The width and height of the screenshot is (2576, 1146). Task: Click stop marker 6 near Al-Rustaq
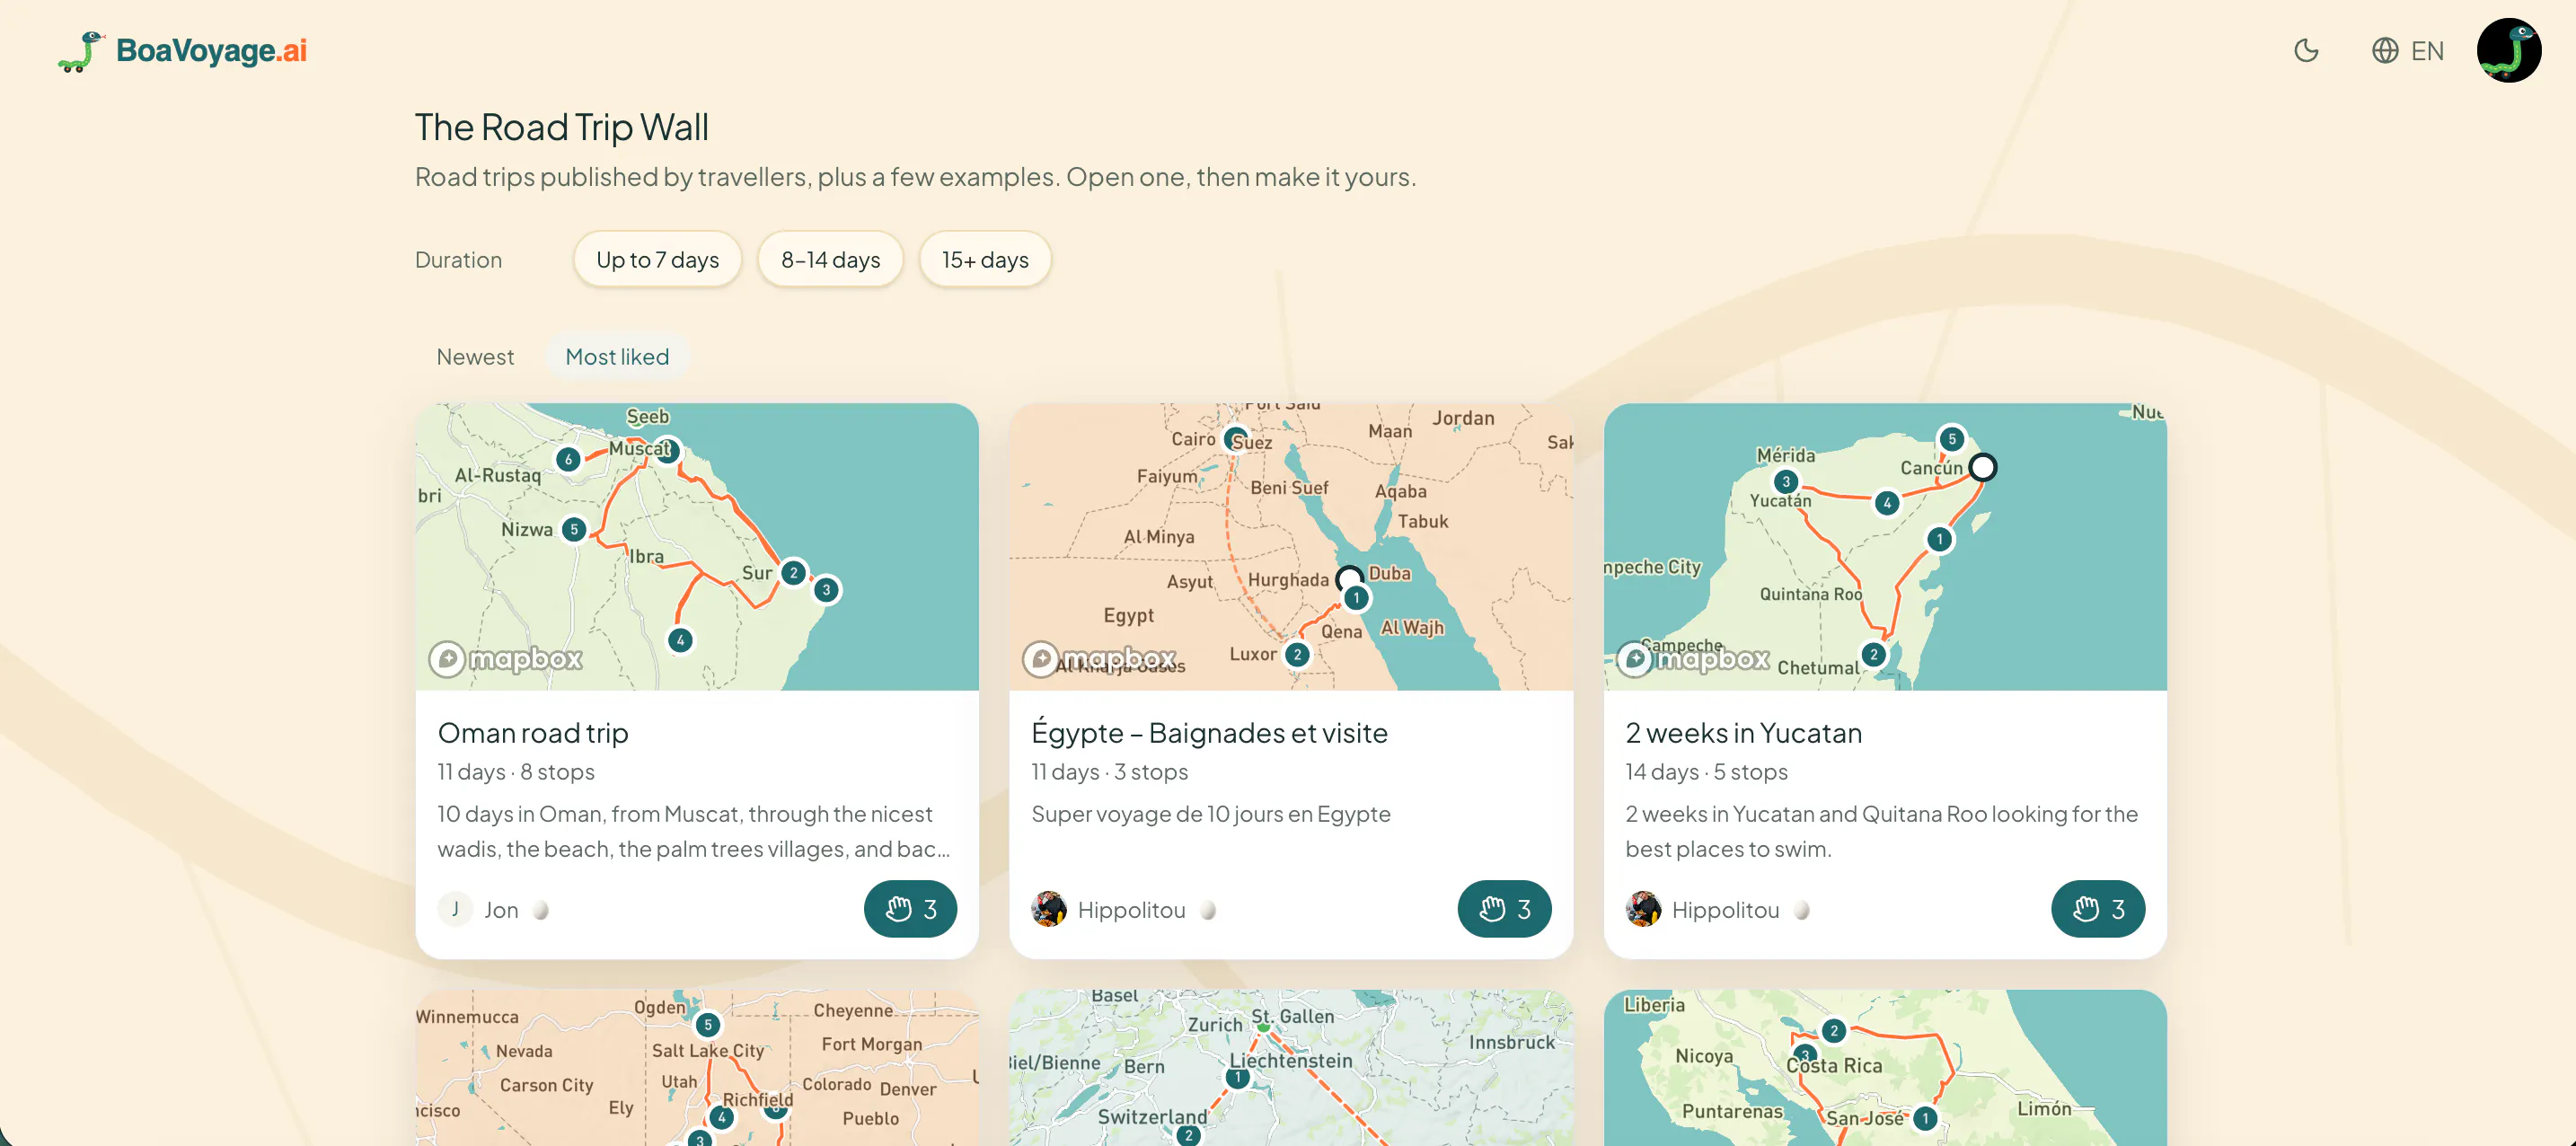(x=568, y=460)
